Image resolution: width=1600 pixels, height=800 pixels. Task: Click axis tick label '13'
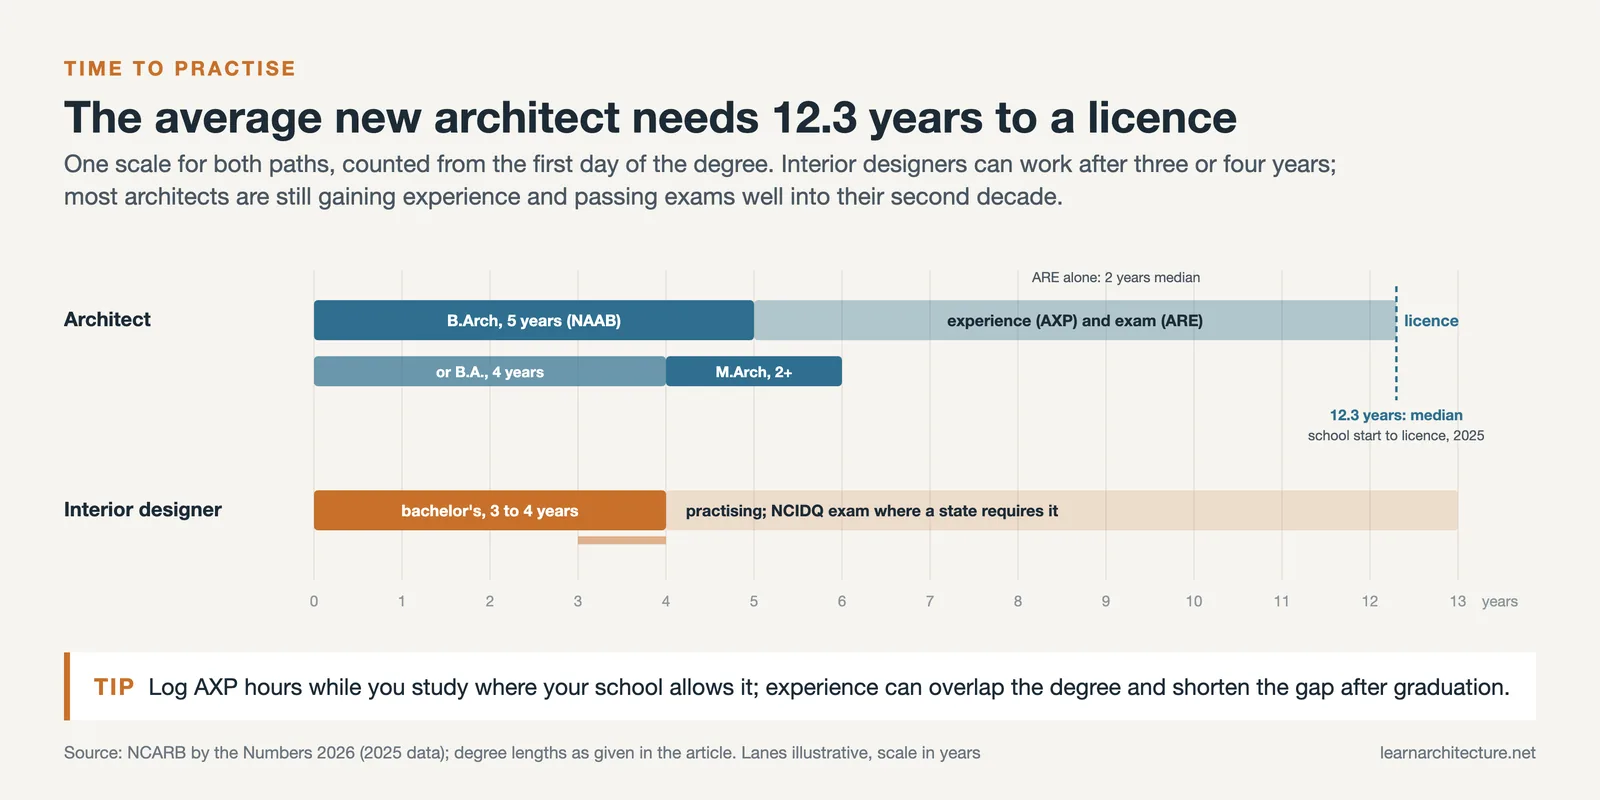point(1458,601)
